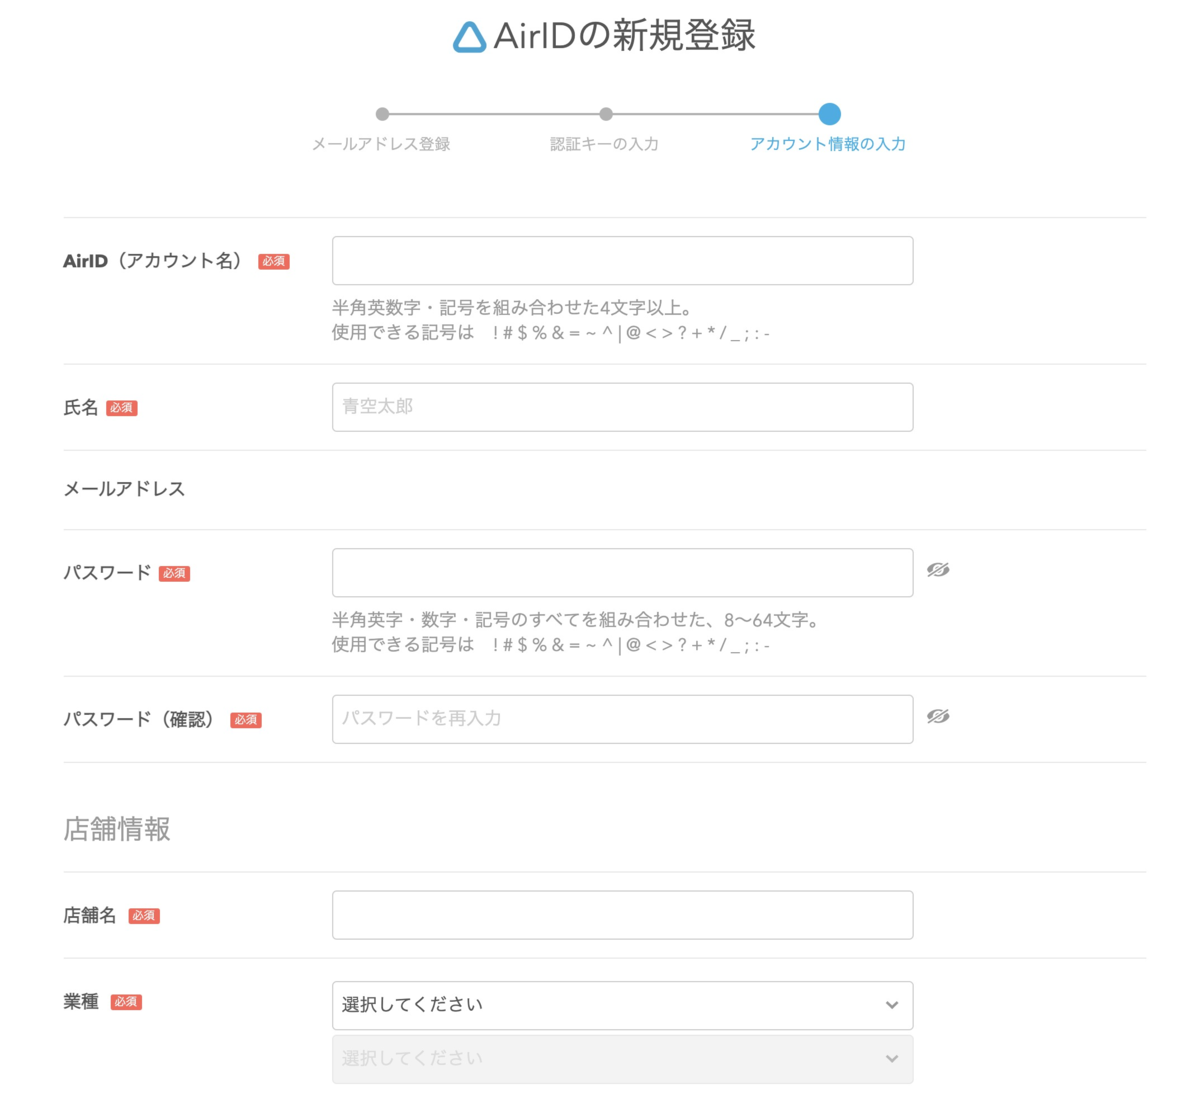This screenshot has height=1103, width=1200.
Task: Toggle visibility of the パスワード（確認） field
Action: (x=938, y=716)
